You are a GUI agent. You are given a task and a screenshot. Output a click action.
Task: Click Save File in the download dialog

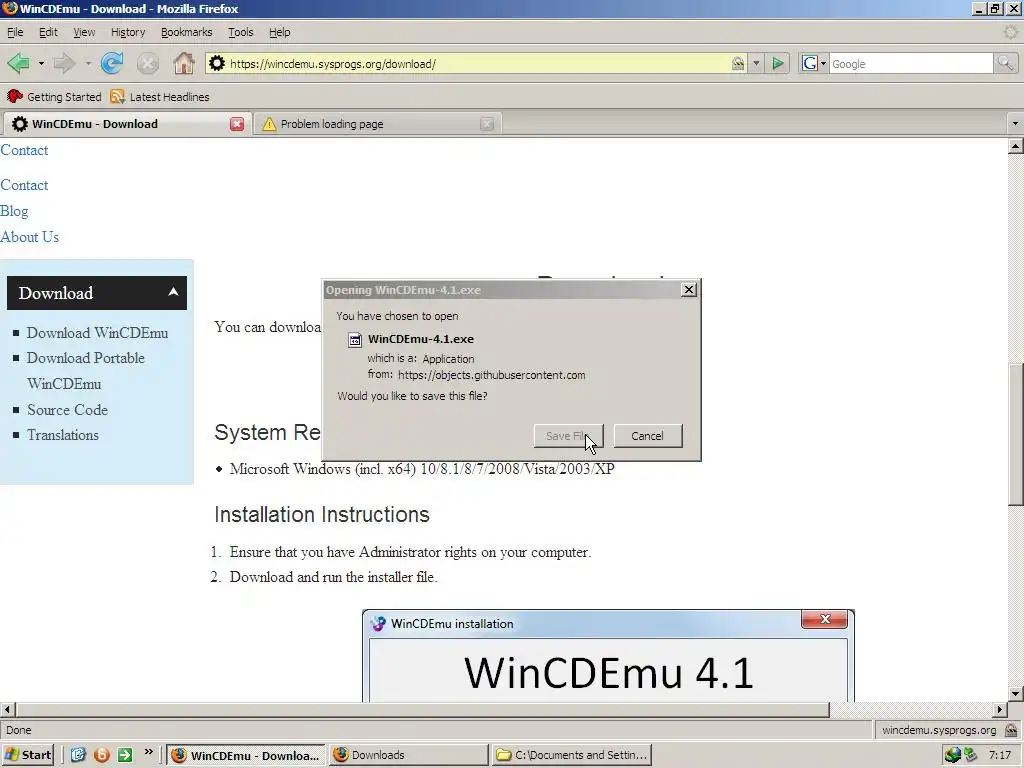(x=568, y=436)
